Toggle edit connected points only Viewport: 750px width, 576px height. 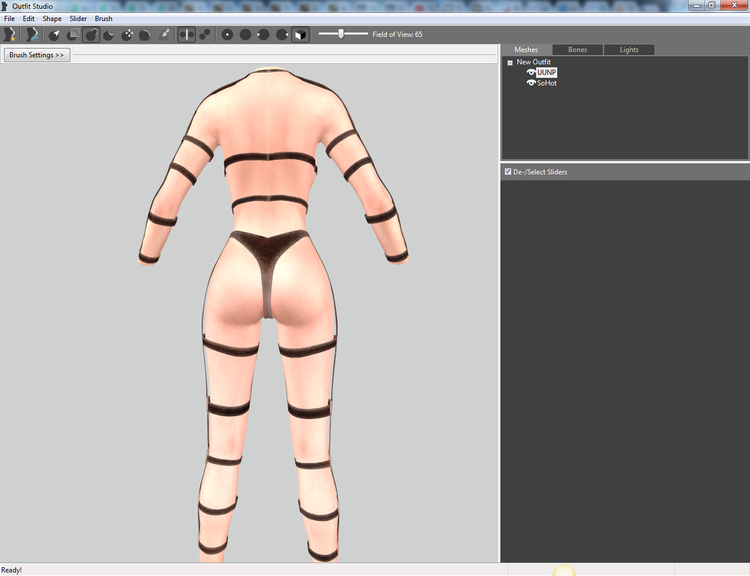coord(205,34)
